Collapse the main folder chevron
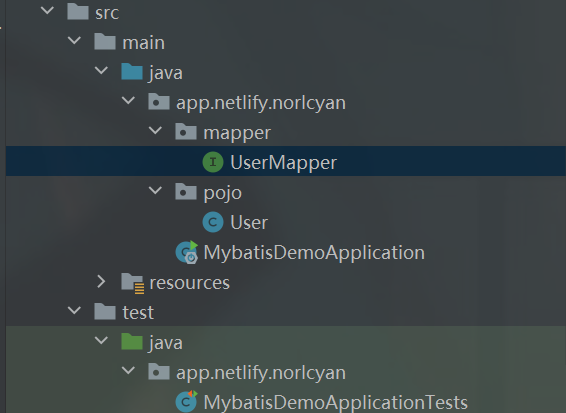566x413 pixels. coord(74,40)
